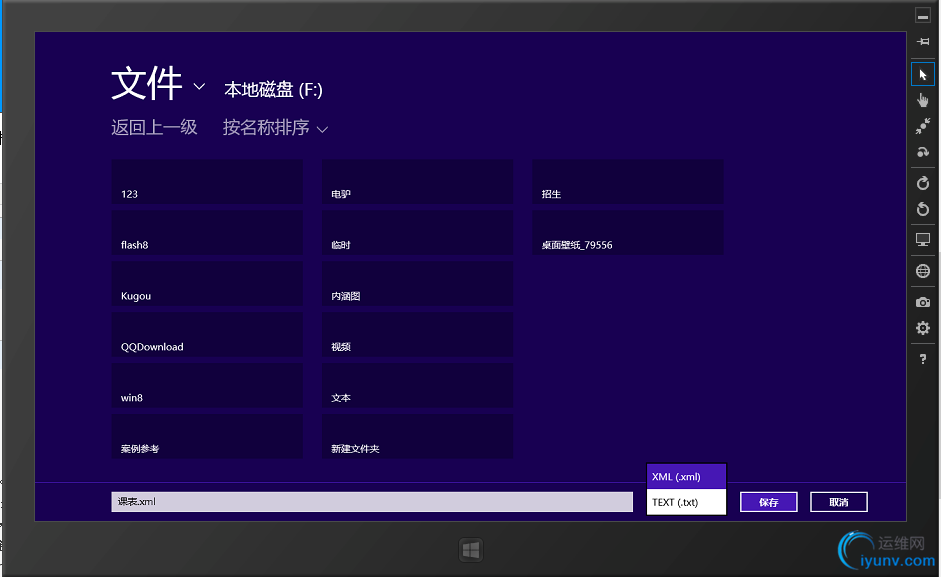Viewport: 941px width, 577px height.
Task: Open the globe location settings icon
Action: 922,270
